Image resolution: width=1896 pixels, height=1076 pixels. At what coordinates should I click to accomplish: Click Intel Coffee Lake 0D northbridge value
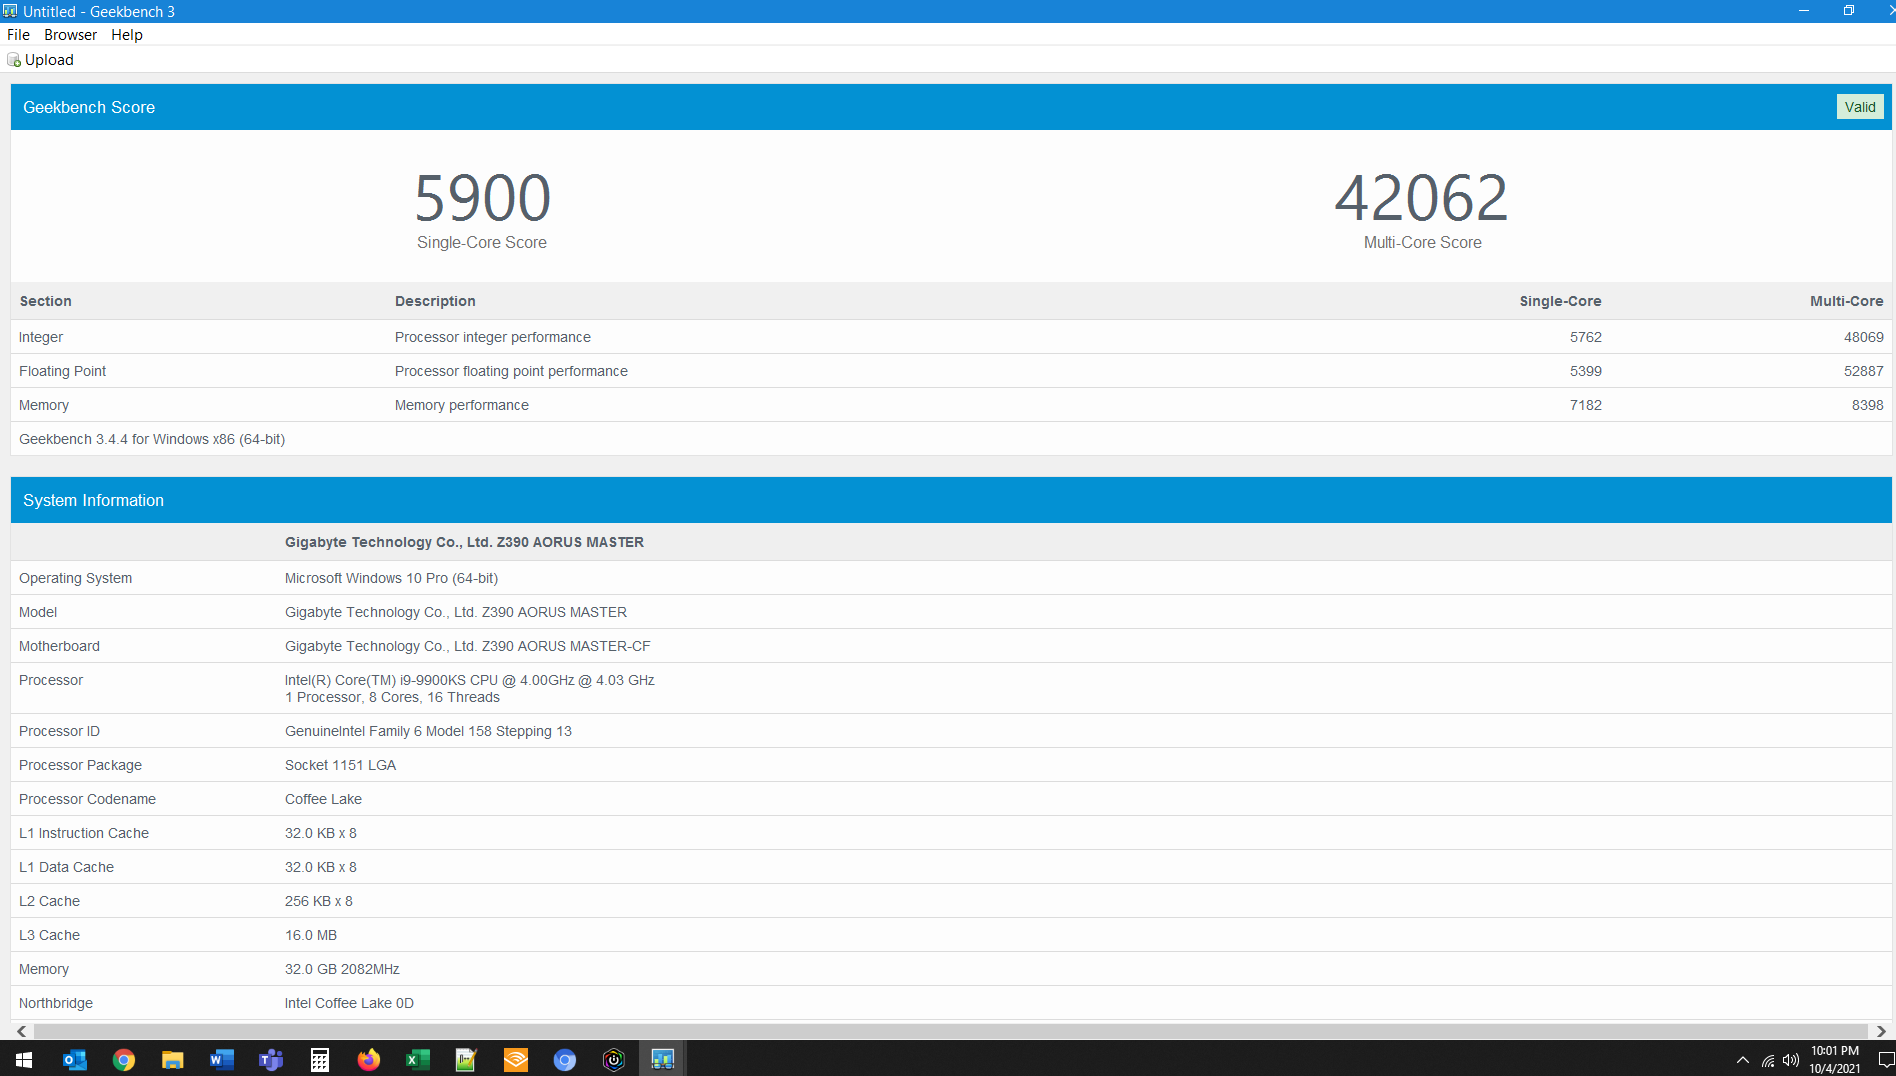(x=349, y=1003)
